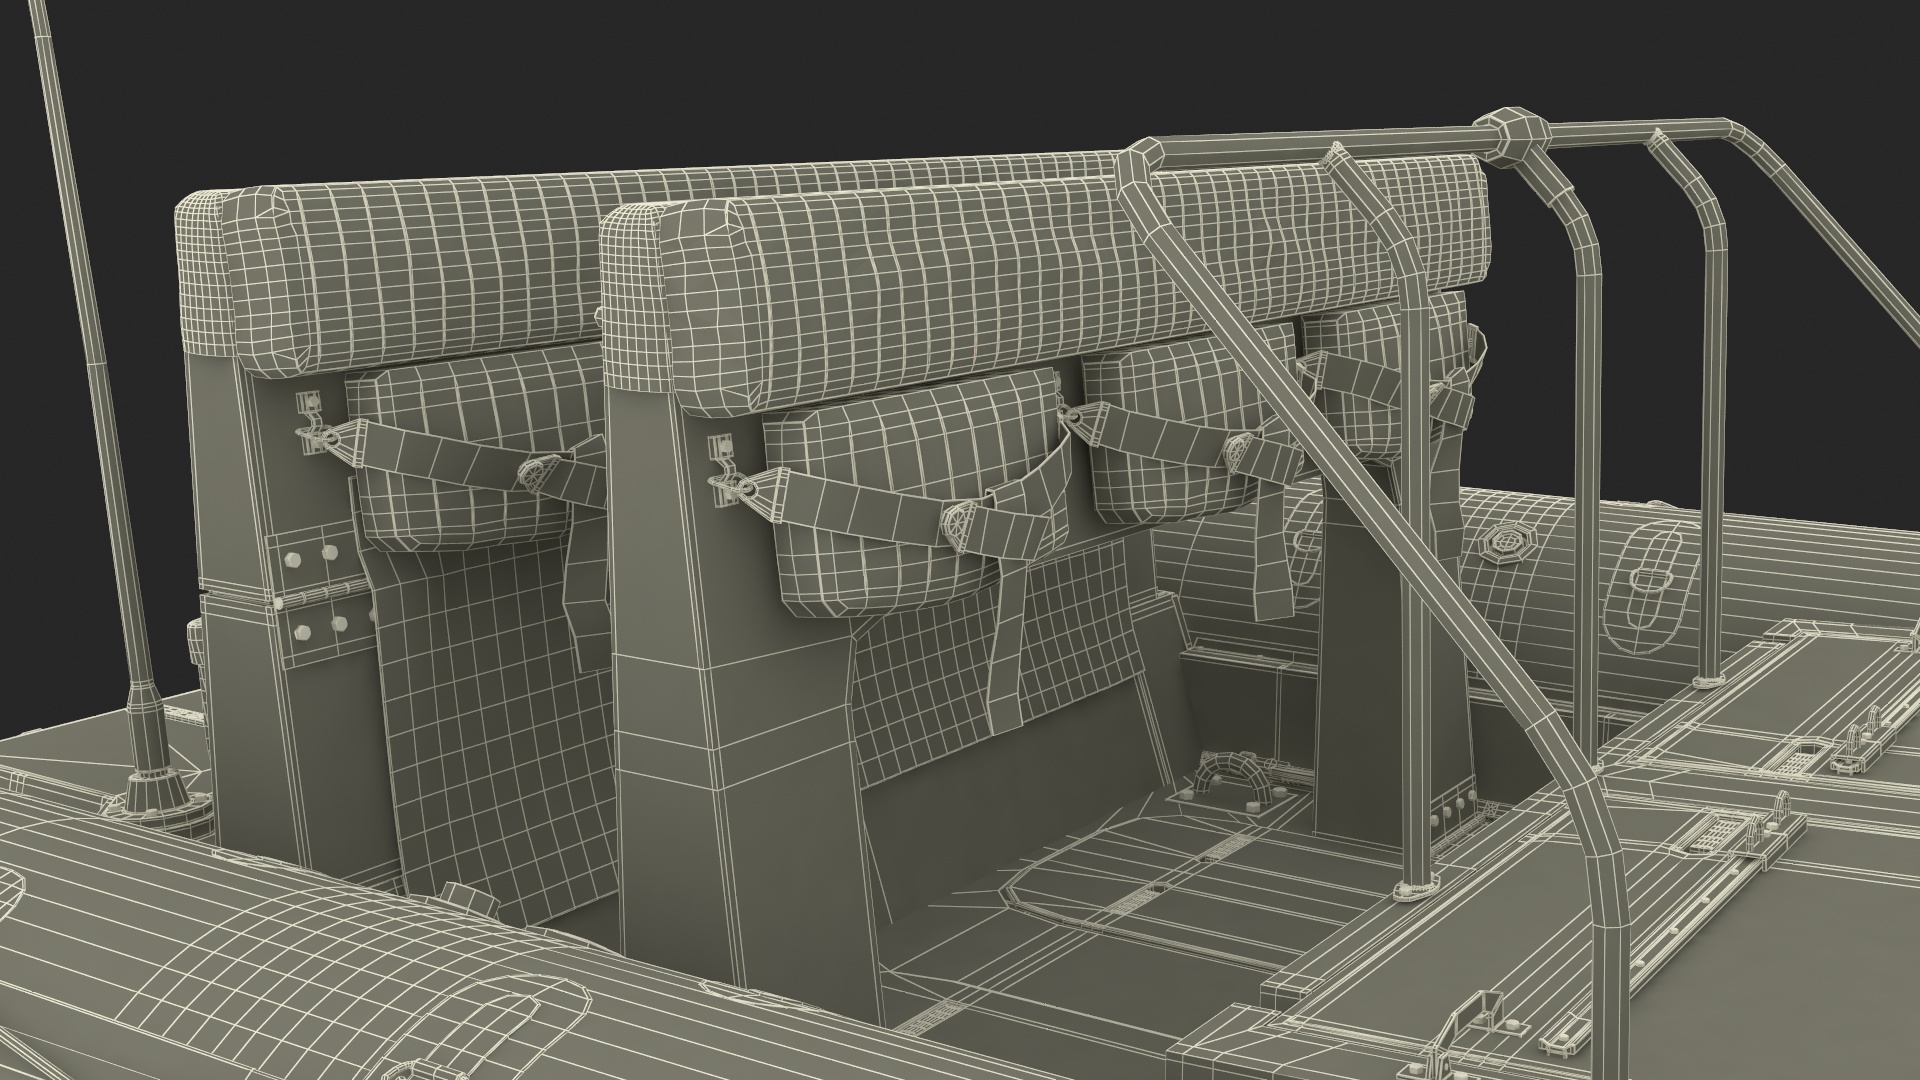Click the front seat's top headrest cushion
Image resolution: width=1920 pixels, height=1080 pixels.
click(900, 290)
